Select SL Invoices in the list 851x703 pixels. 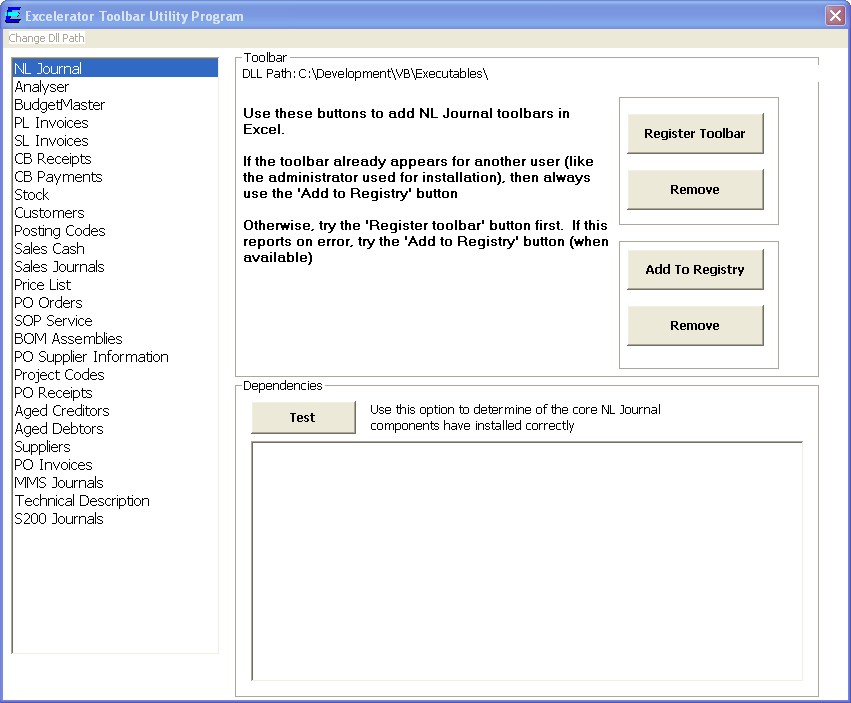point(115,141)
